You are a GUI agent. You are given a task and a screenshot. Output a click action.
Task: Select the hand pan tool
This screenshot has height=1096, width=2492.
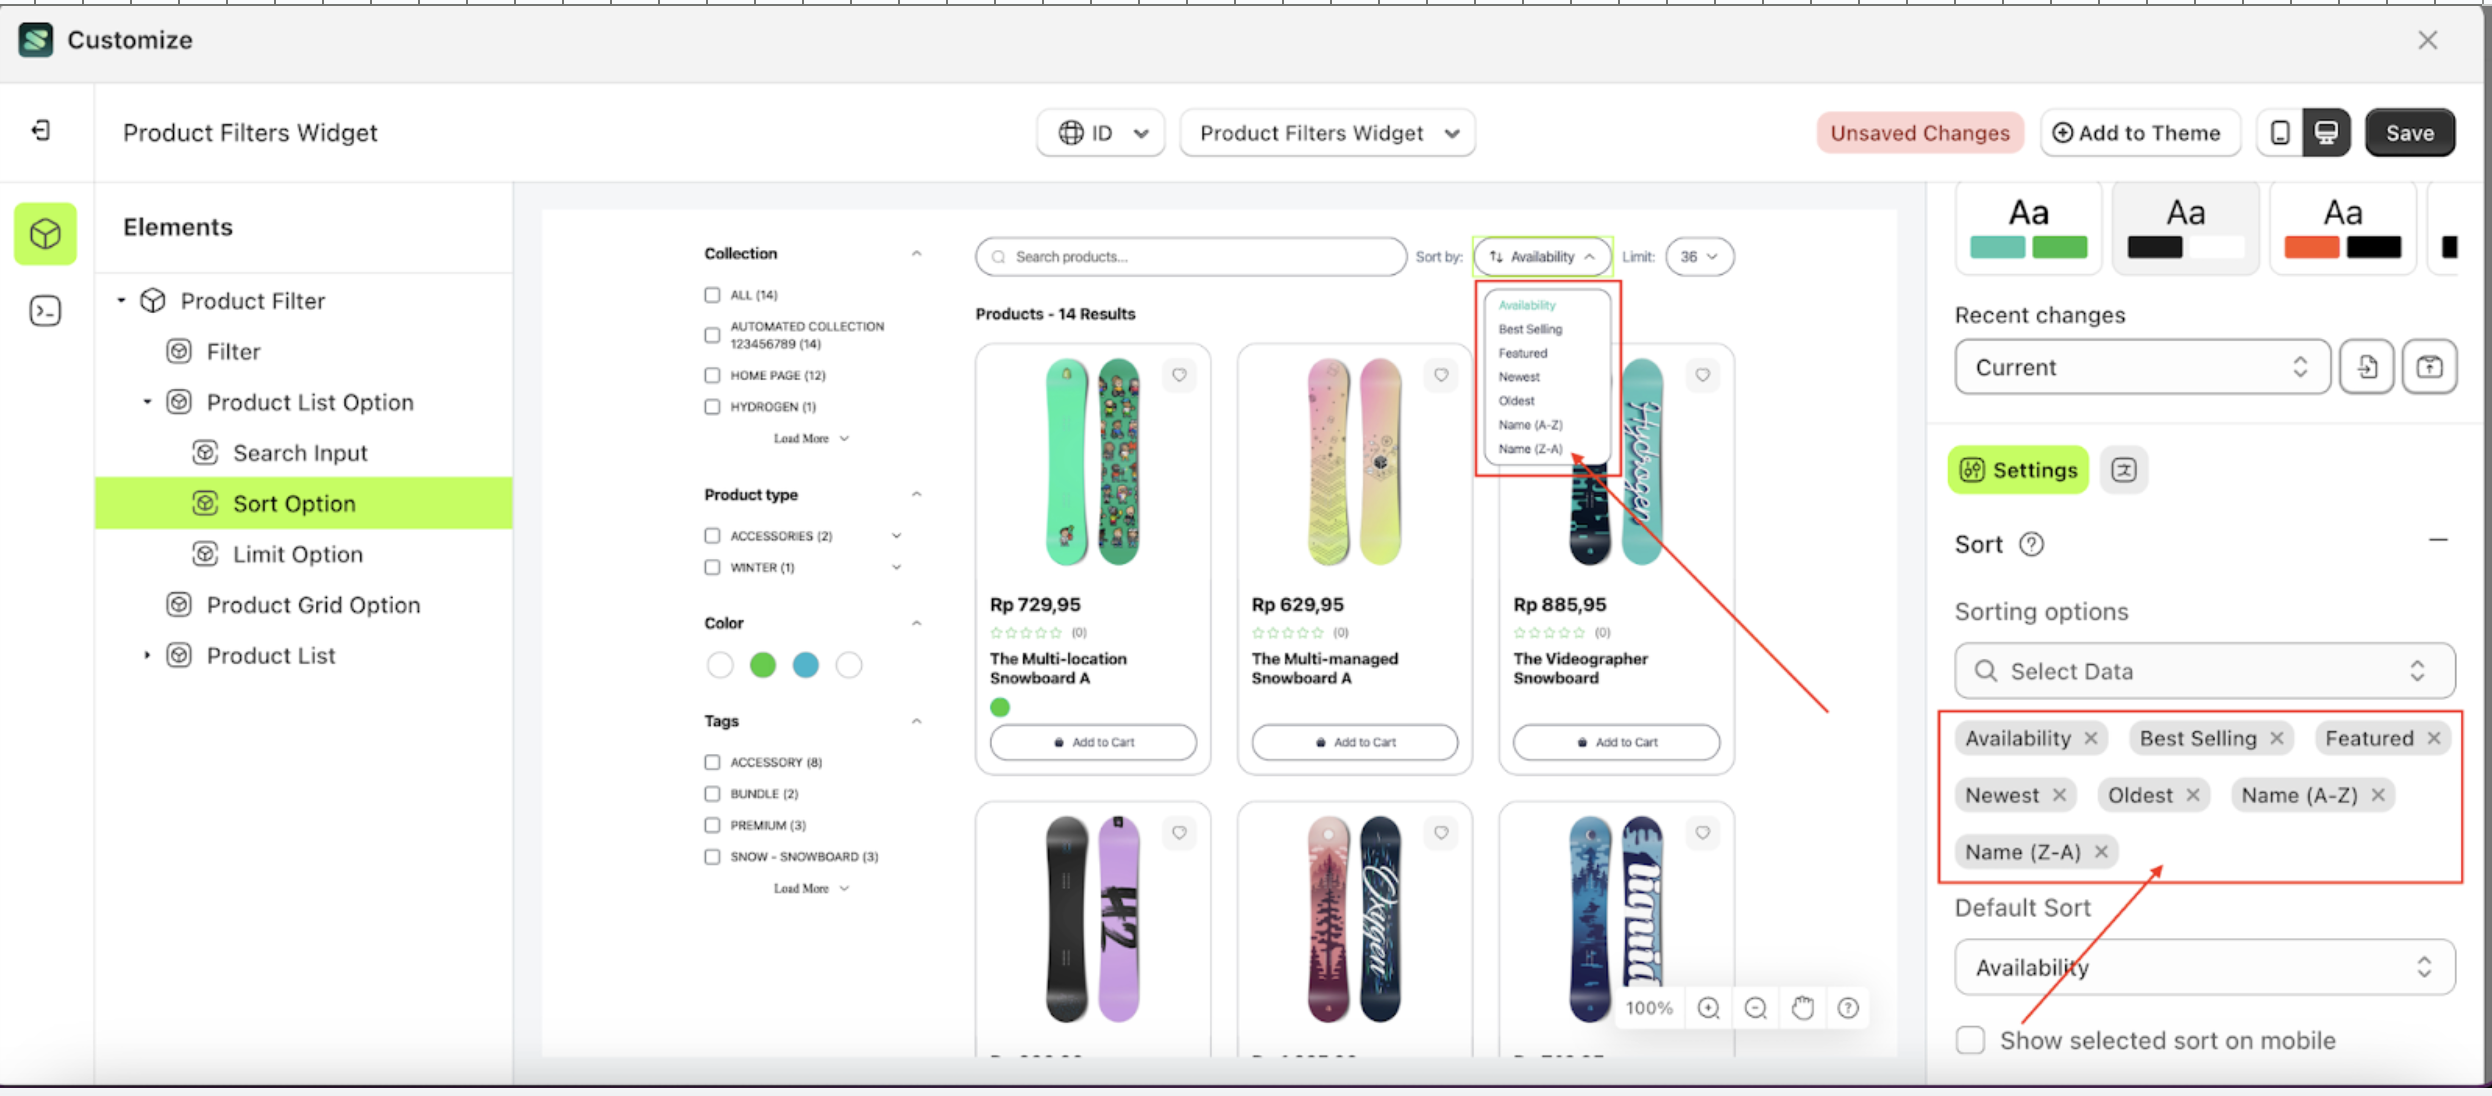(1802, 1008)
